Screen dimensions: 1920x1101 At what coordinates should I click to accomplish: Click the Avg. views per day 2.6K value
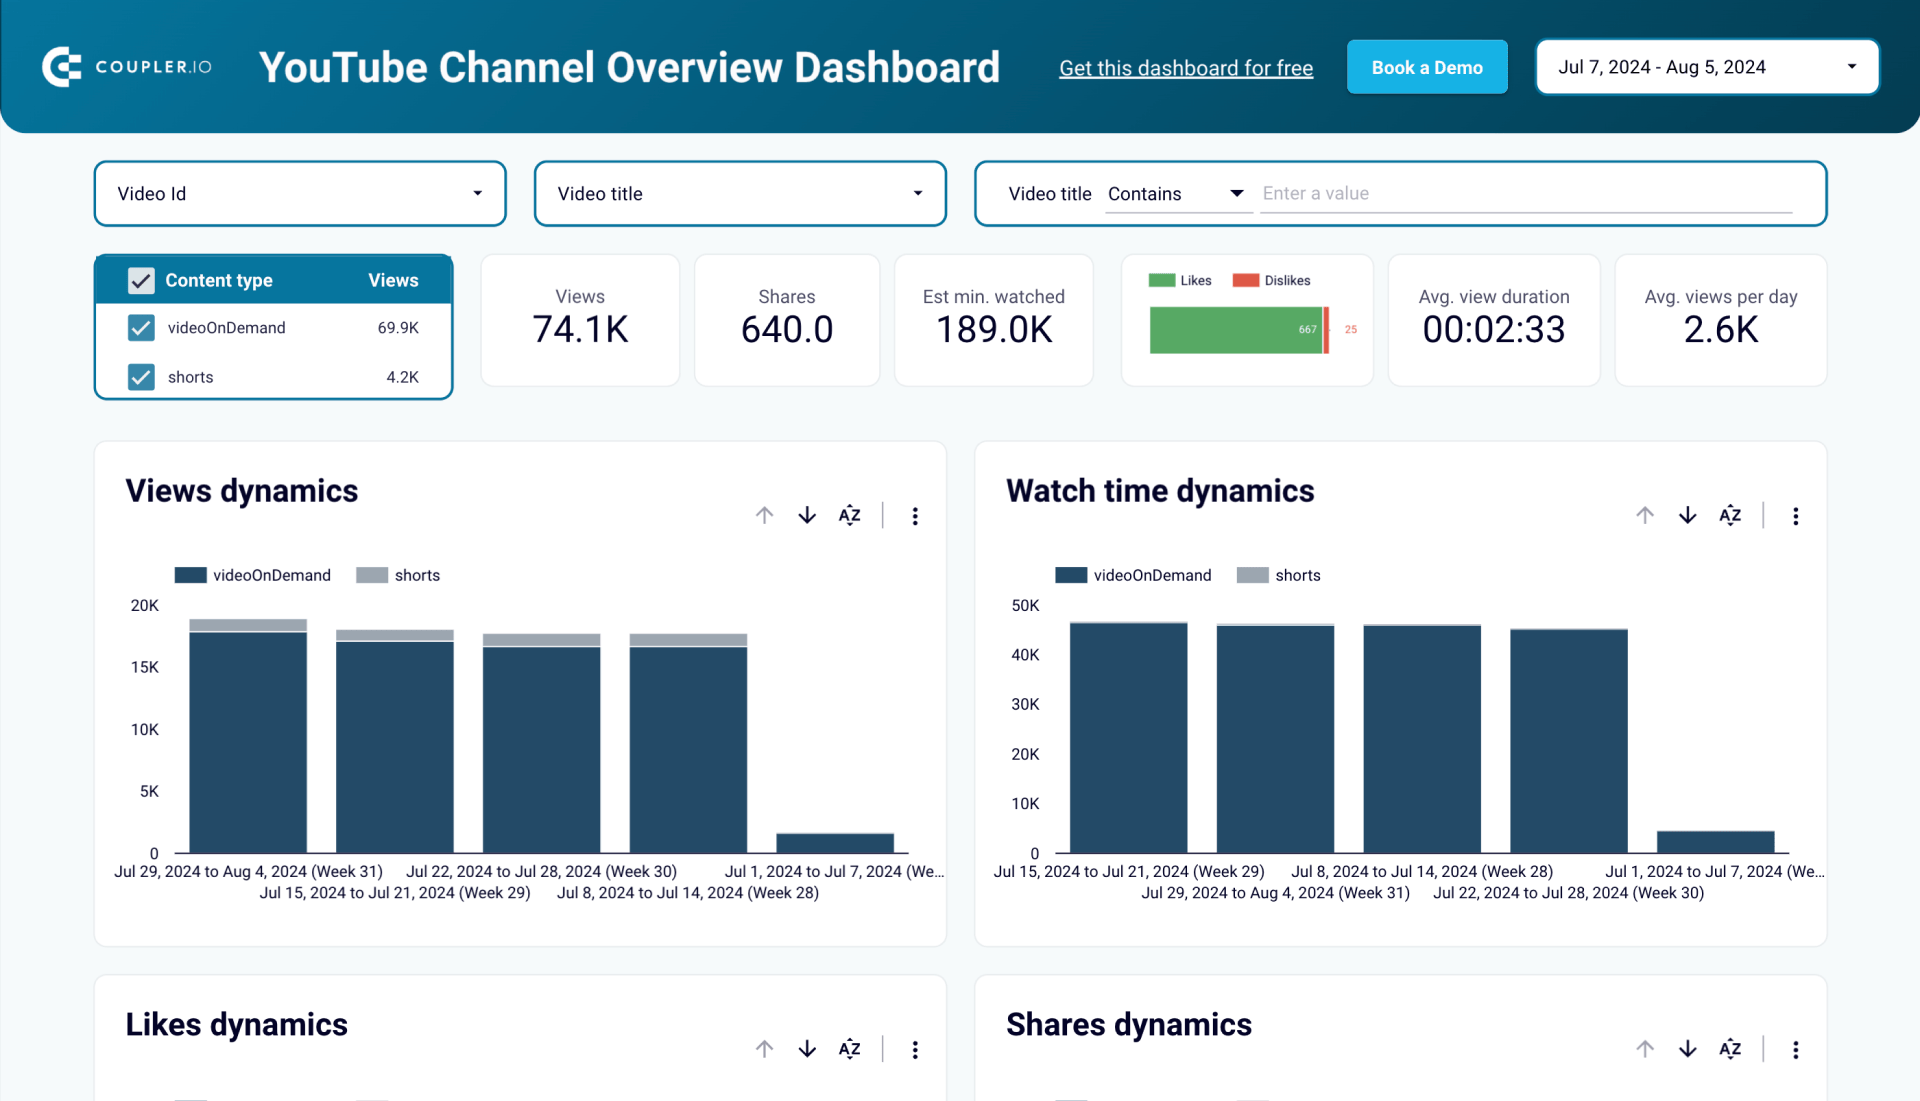click(1721, 330)
